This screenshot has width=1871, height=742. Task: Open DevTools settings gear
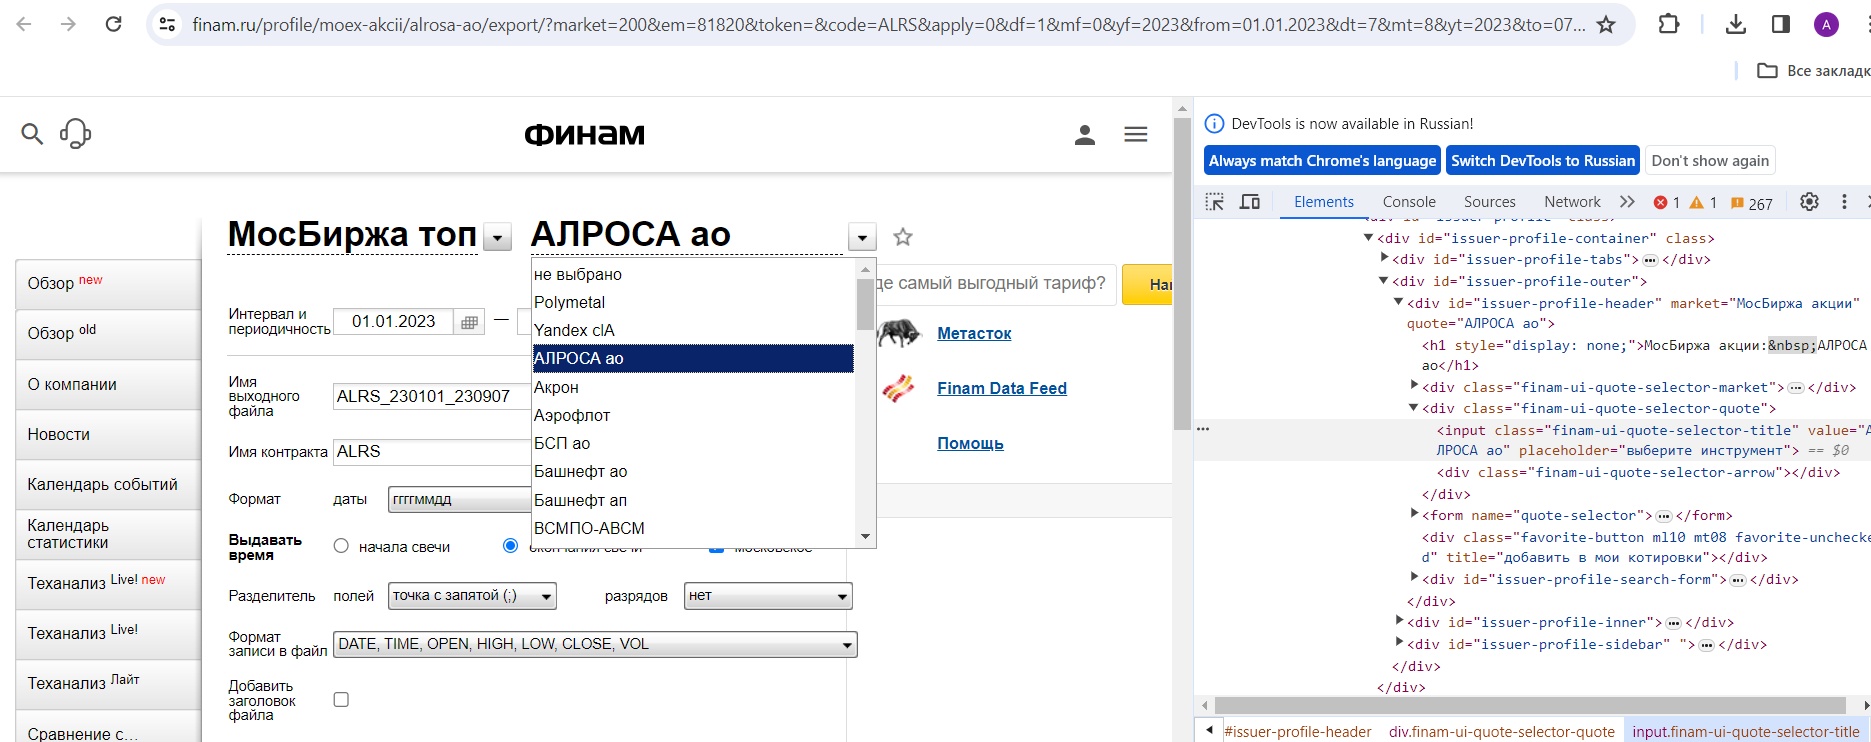tap(1810, 202)
